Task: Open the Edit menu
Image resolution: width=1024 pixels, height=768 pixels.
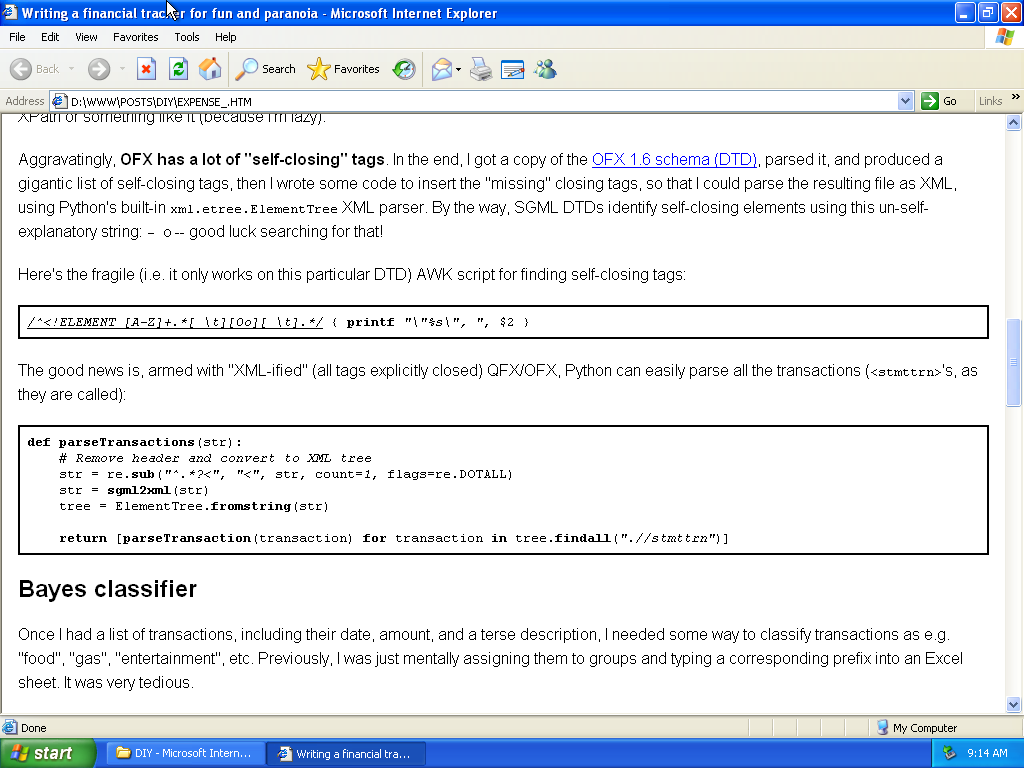Action: pos(50,37)
